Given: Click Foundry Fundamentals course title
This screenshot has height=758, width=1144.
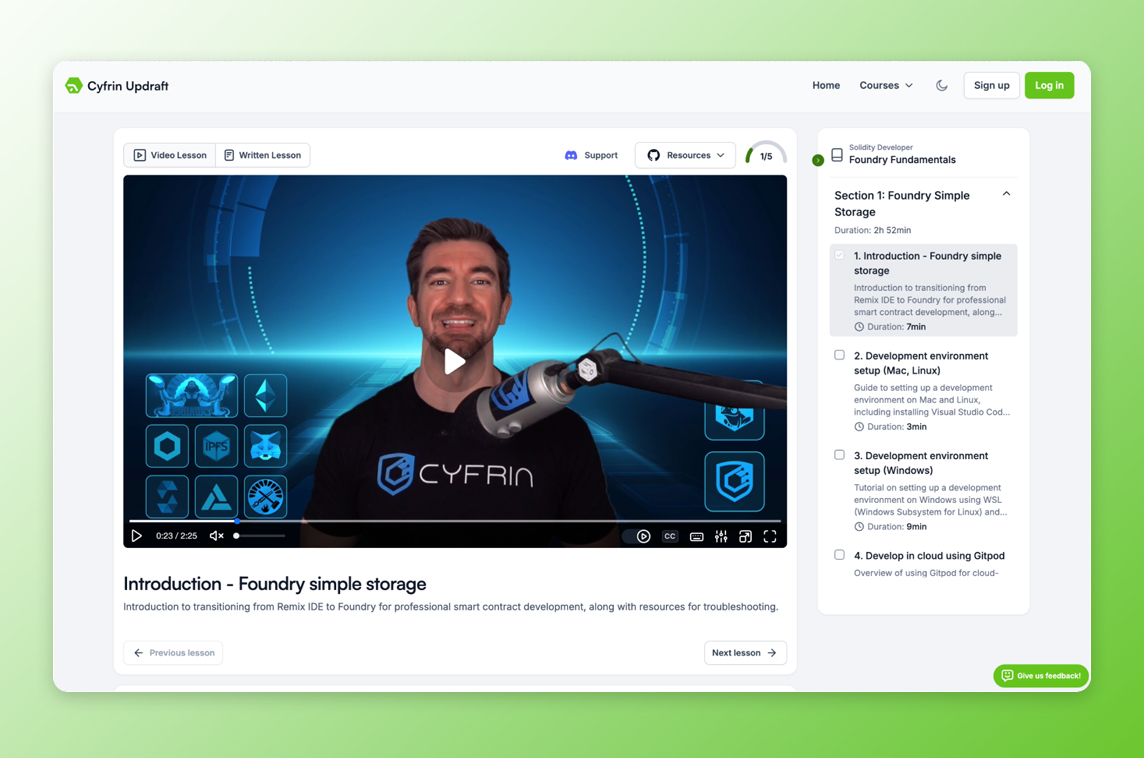Looking at the screenshot, I should tap(902, 160).
